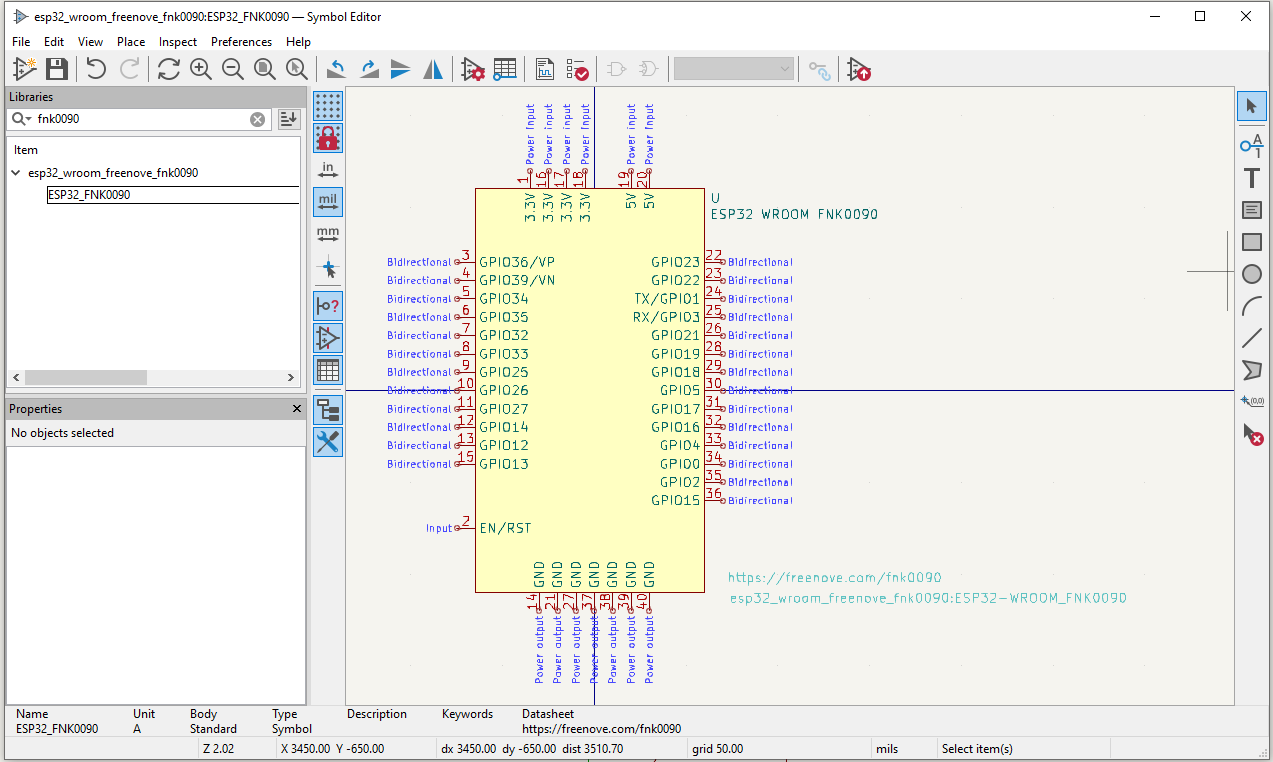Select the Pin tool

click(x=1251, y=145)
